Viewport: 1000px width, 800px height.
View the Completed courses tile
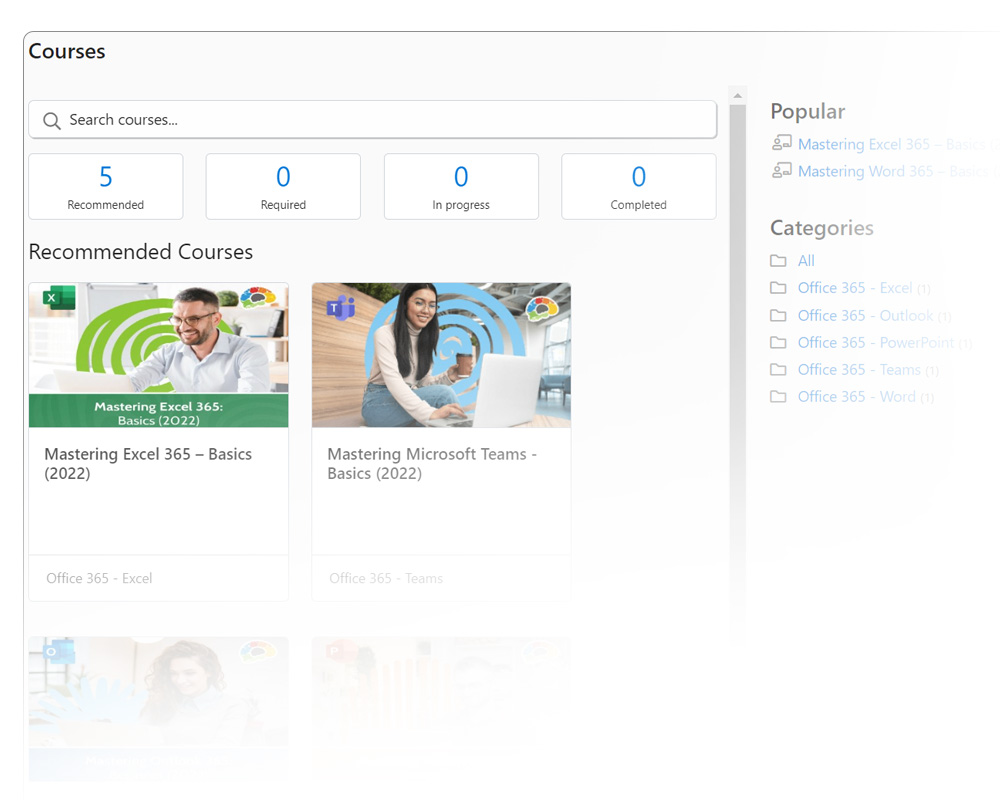[x=638, y=186]
